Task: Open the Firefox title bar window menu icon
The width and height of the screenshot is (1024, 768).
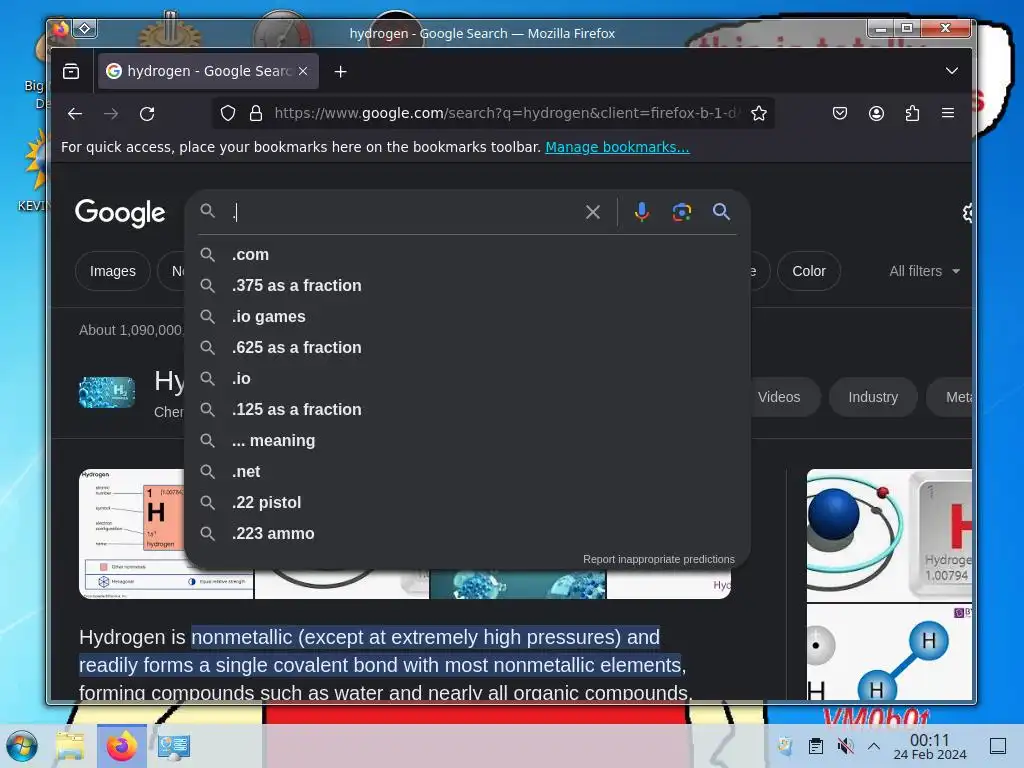Action: [x=60, y=29]
